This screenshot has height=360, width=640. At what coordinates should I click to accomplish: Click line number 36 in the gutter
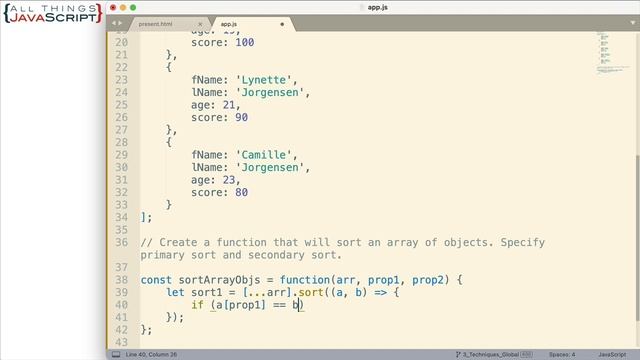[x=121, y=242]
